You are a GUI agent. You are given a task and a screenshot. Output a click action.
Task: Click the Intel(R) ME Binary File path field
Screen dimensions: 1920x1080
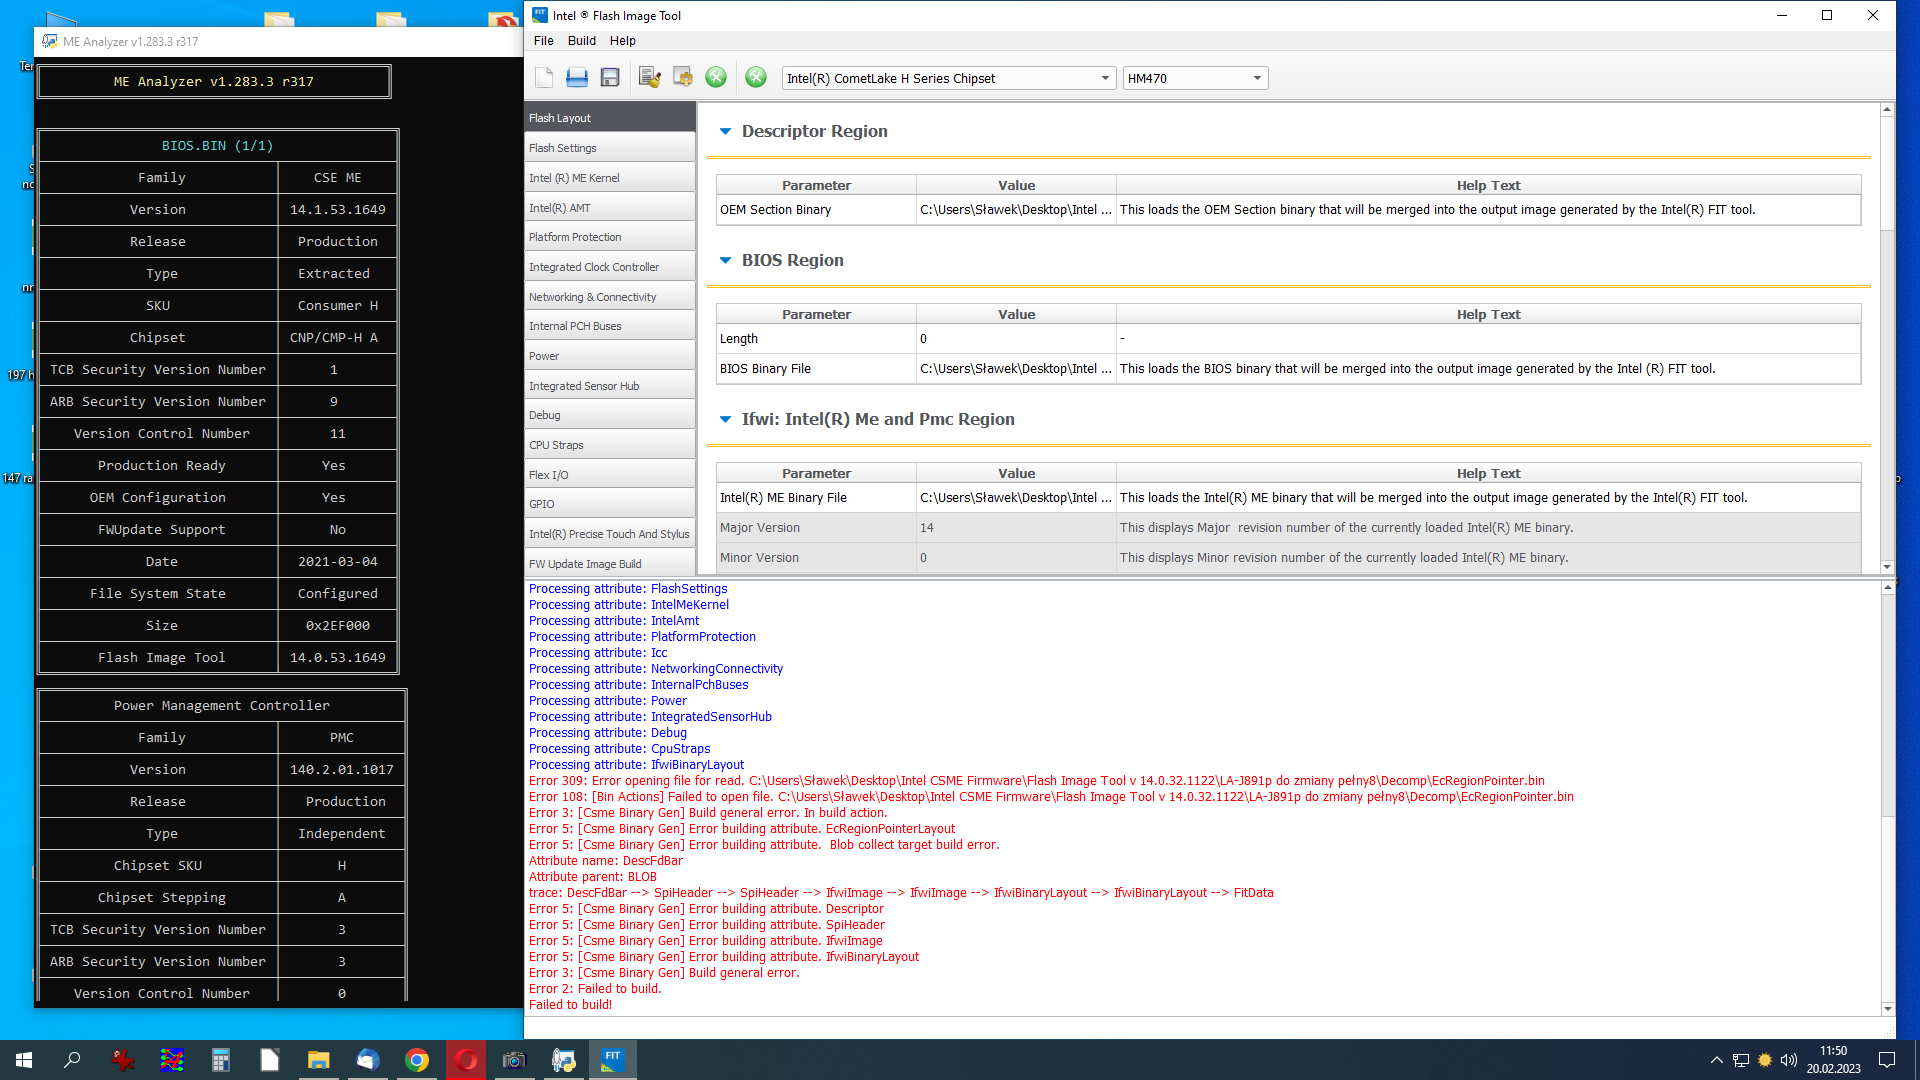click(1016, 498)
